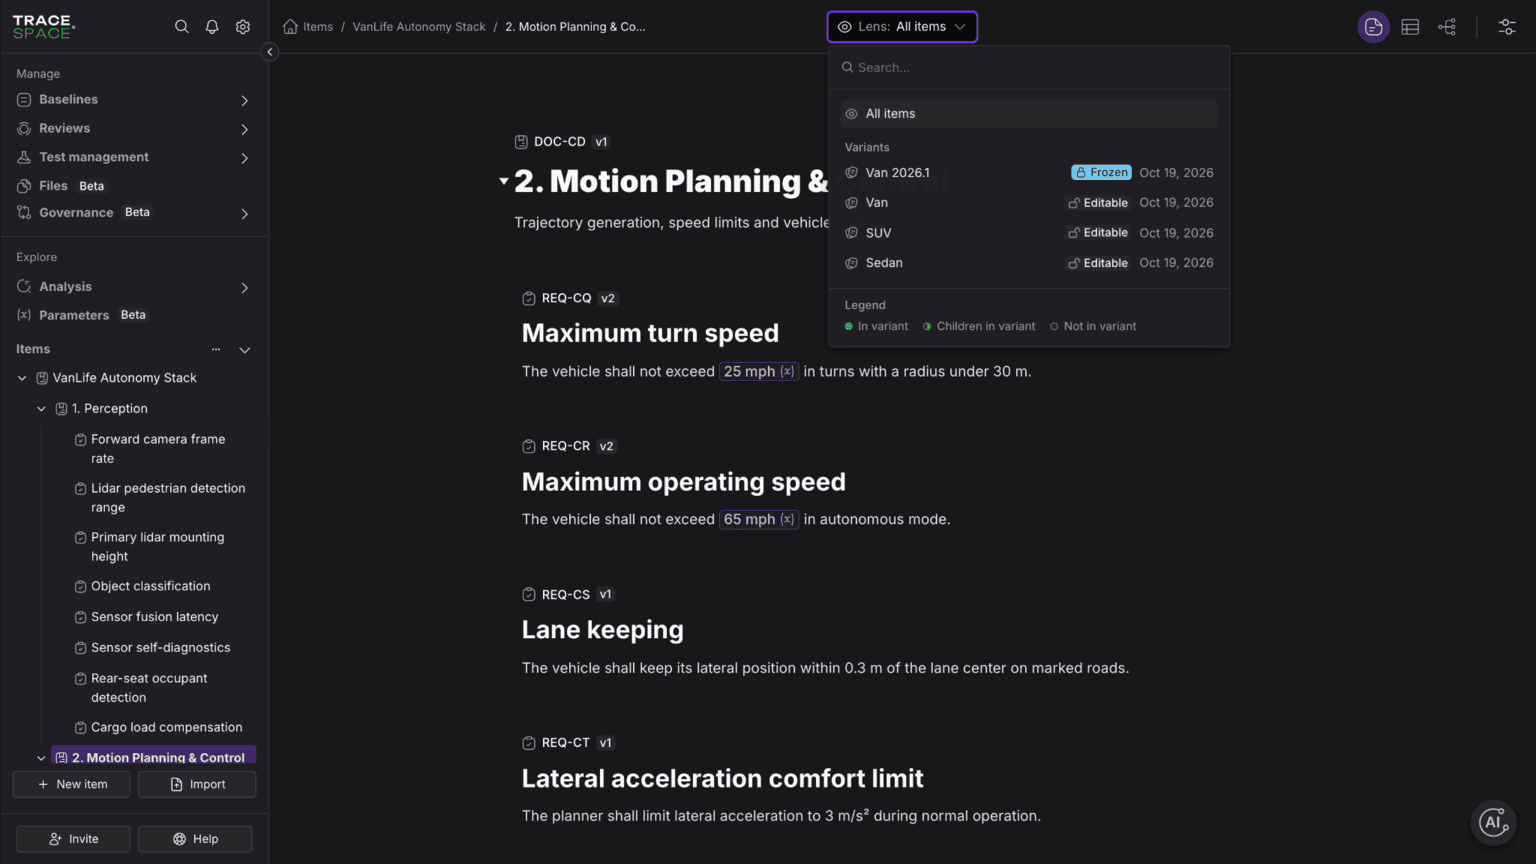Expand the Governance submenu arrow
Screen dimensions: 1536x864
pos(245,213)
